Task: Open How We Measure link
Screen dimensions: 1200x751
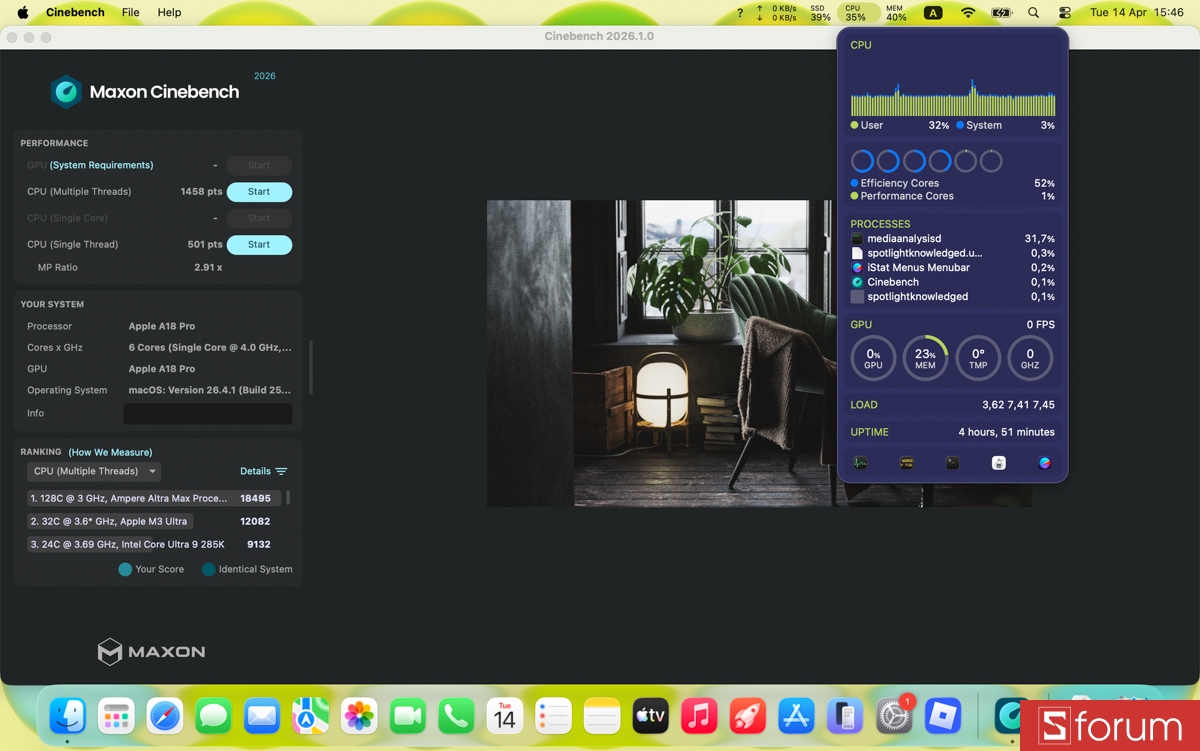Action: coord(110,452)
